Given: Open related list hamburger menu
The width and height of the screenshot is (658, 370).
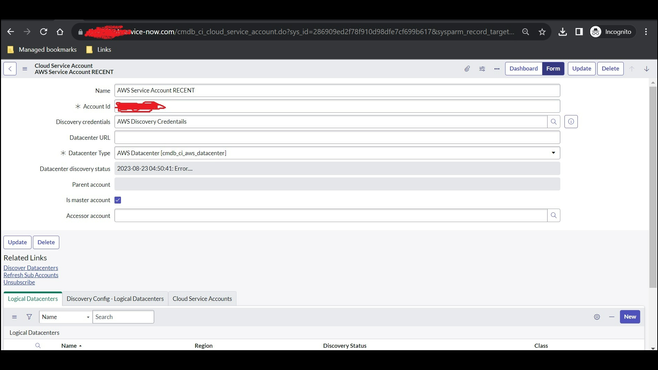Looking at the screenshot, I should point(14,317).
